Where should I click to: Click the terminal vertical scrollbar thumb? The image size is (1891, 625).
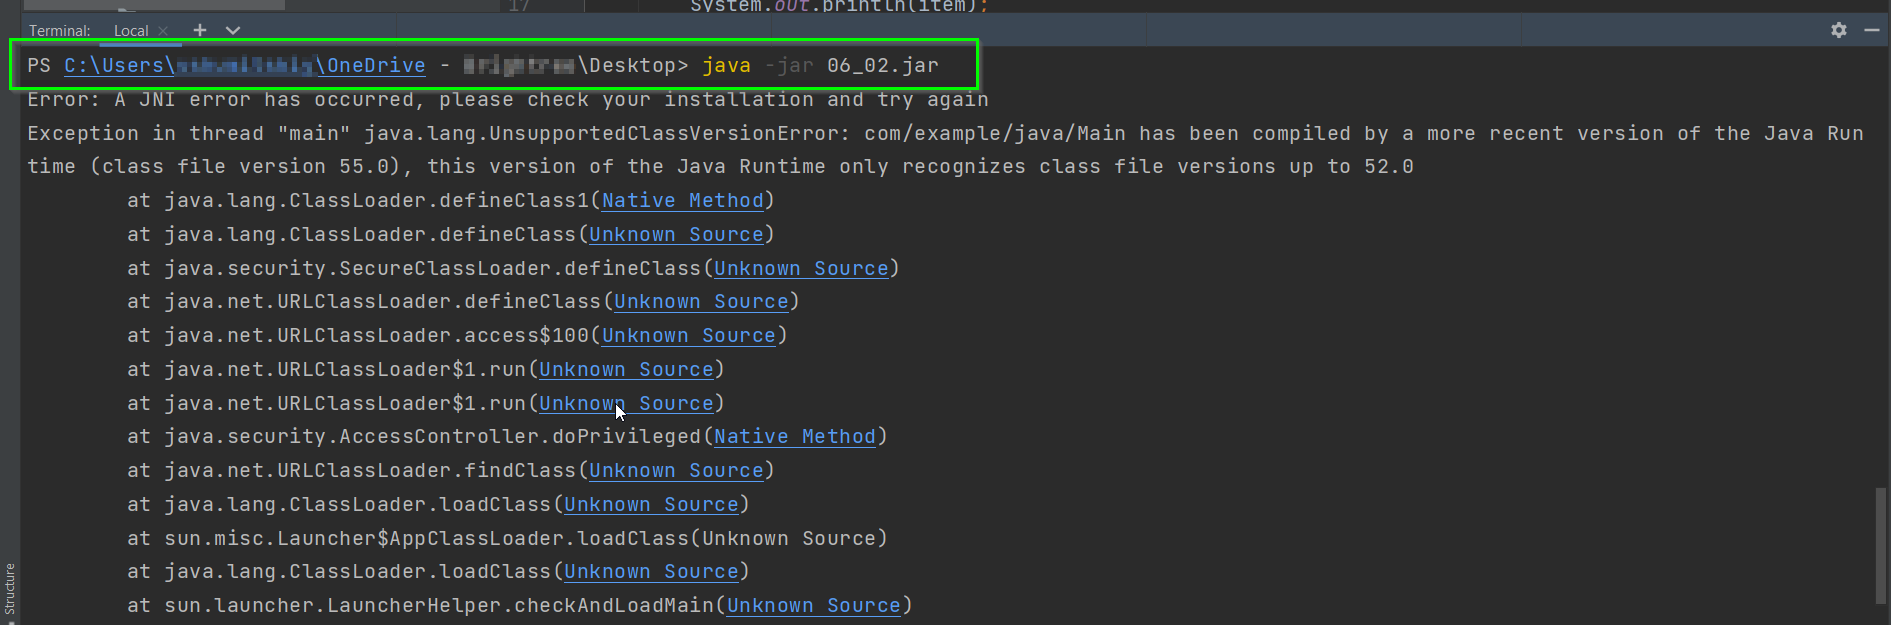click(1881, 550)
